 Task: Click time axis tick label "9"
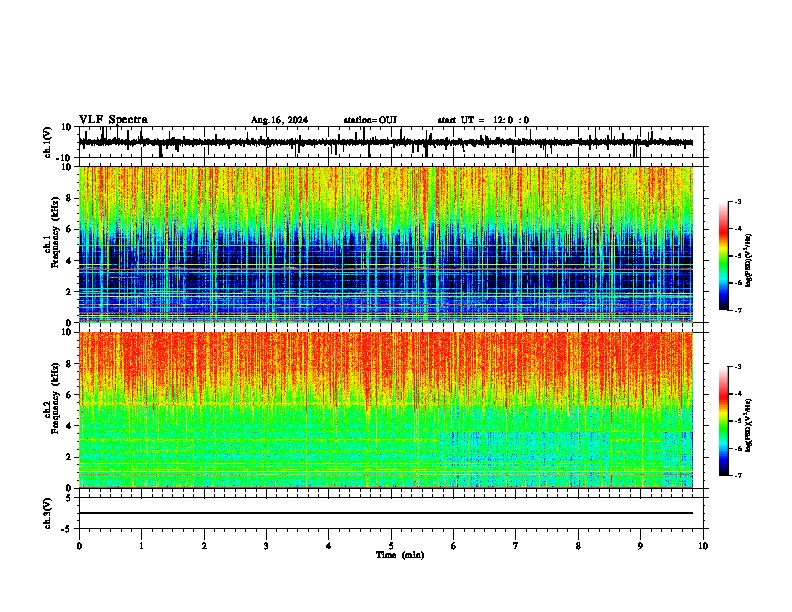tap(640, 546)
